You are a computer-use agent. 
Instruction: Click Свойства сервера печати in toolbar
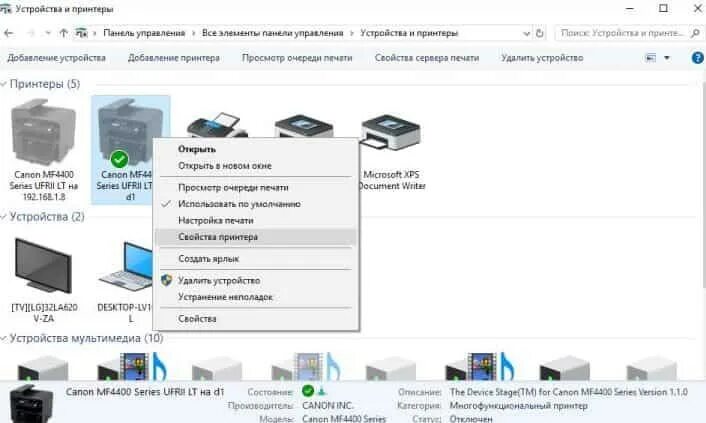(427, 58)
